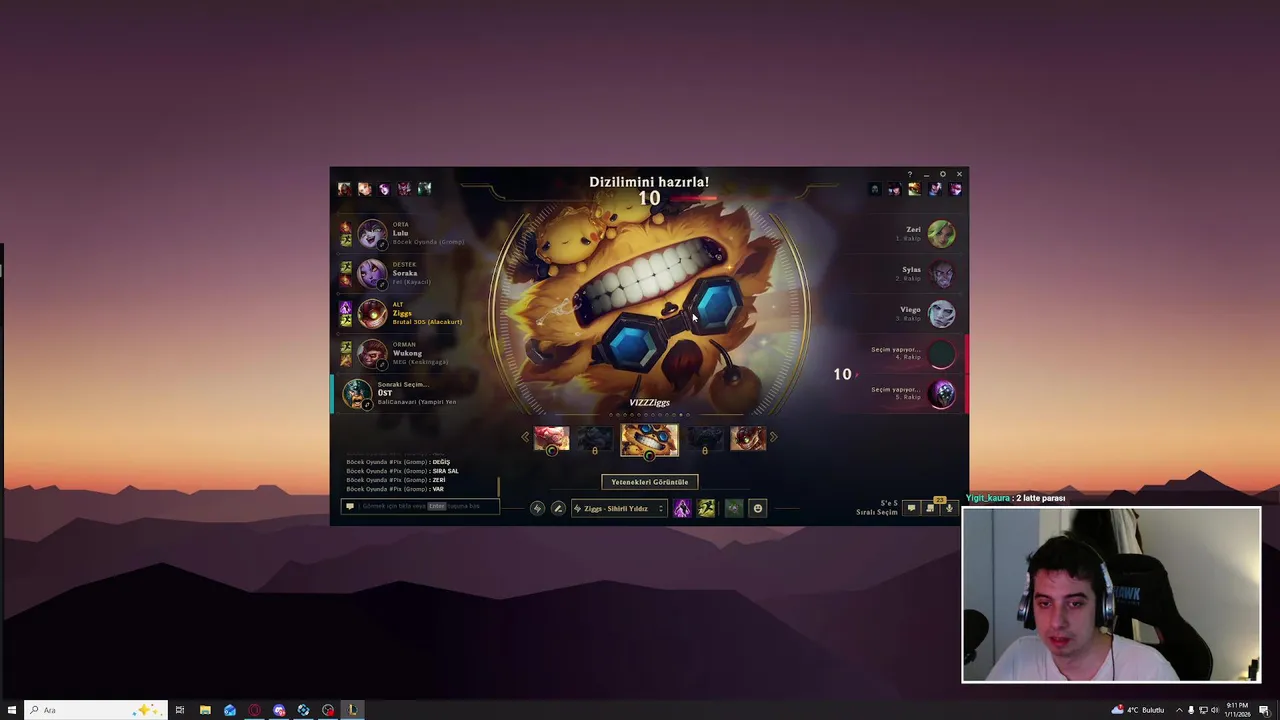
Task: Click the 5th Rakip enemy pick portrait
Action: click(941, 394)
